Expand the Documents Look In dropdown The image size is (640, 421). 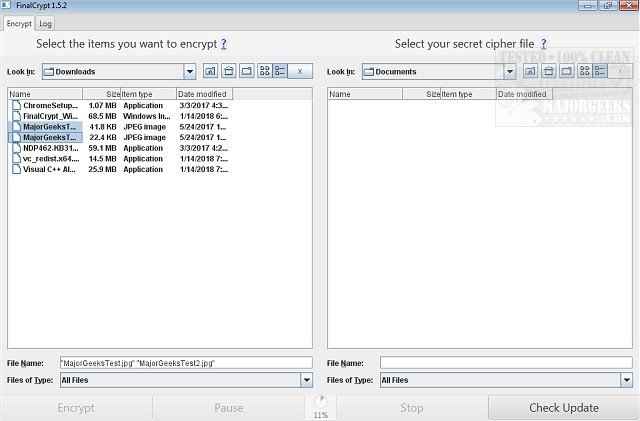tap(510, 72)
